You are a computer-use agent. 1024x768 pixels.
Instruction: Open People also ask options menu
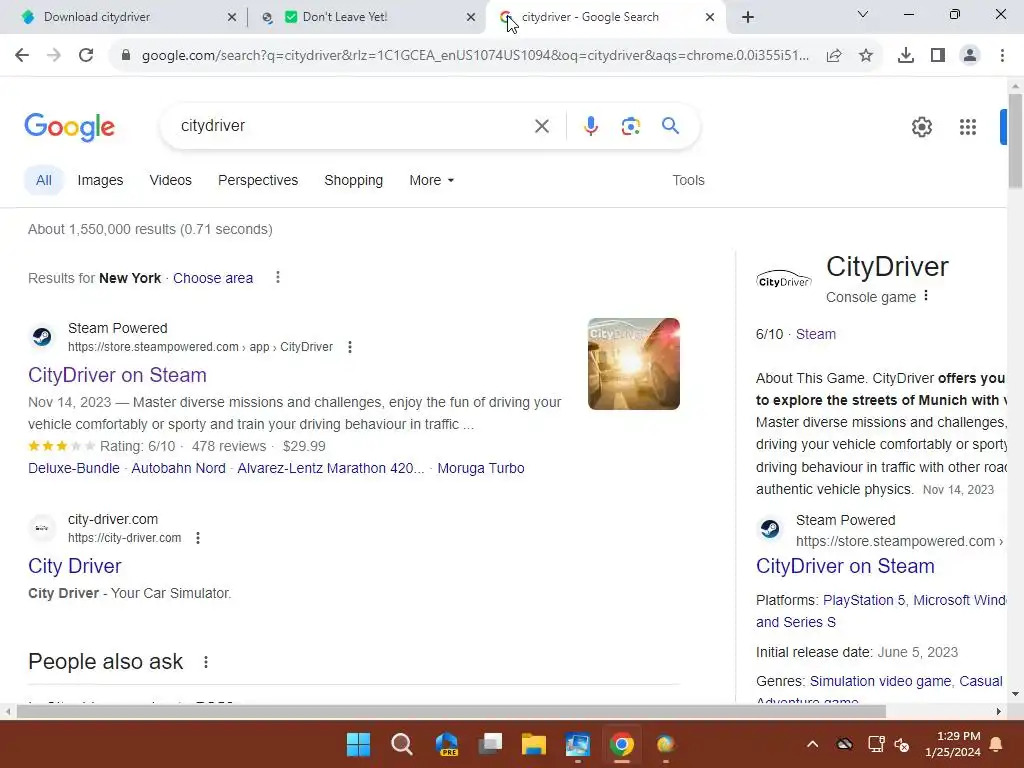pyautogui.click(x=206, y=662)
